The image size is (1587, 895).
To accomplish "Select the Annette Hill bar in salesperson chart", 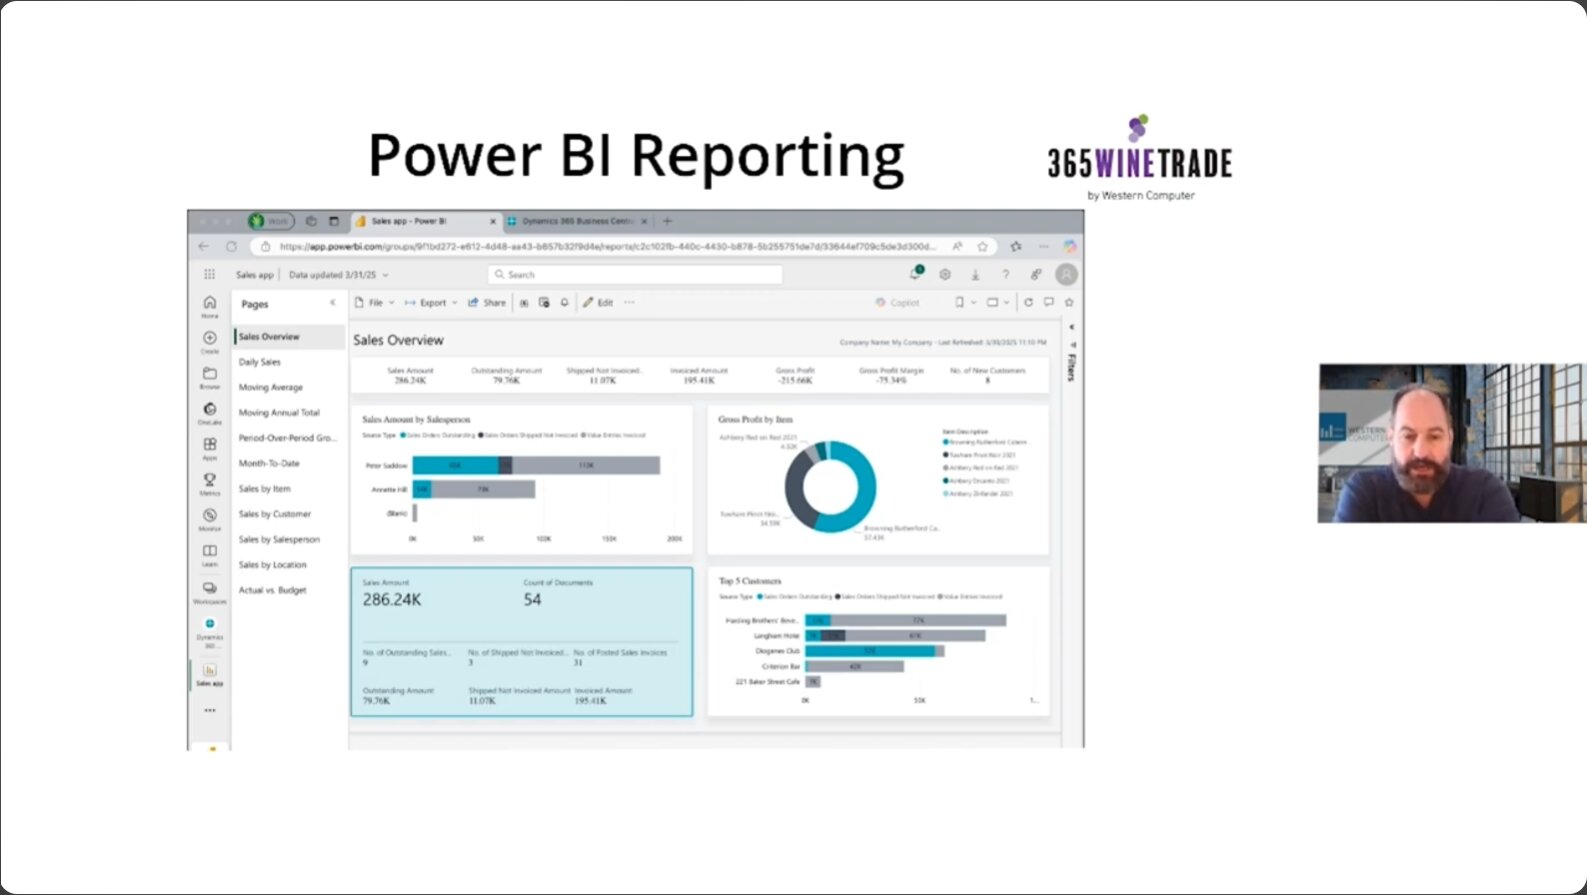I will [x=474, y=490].
